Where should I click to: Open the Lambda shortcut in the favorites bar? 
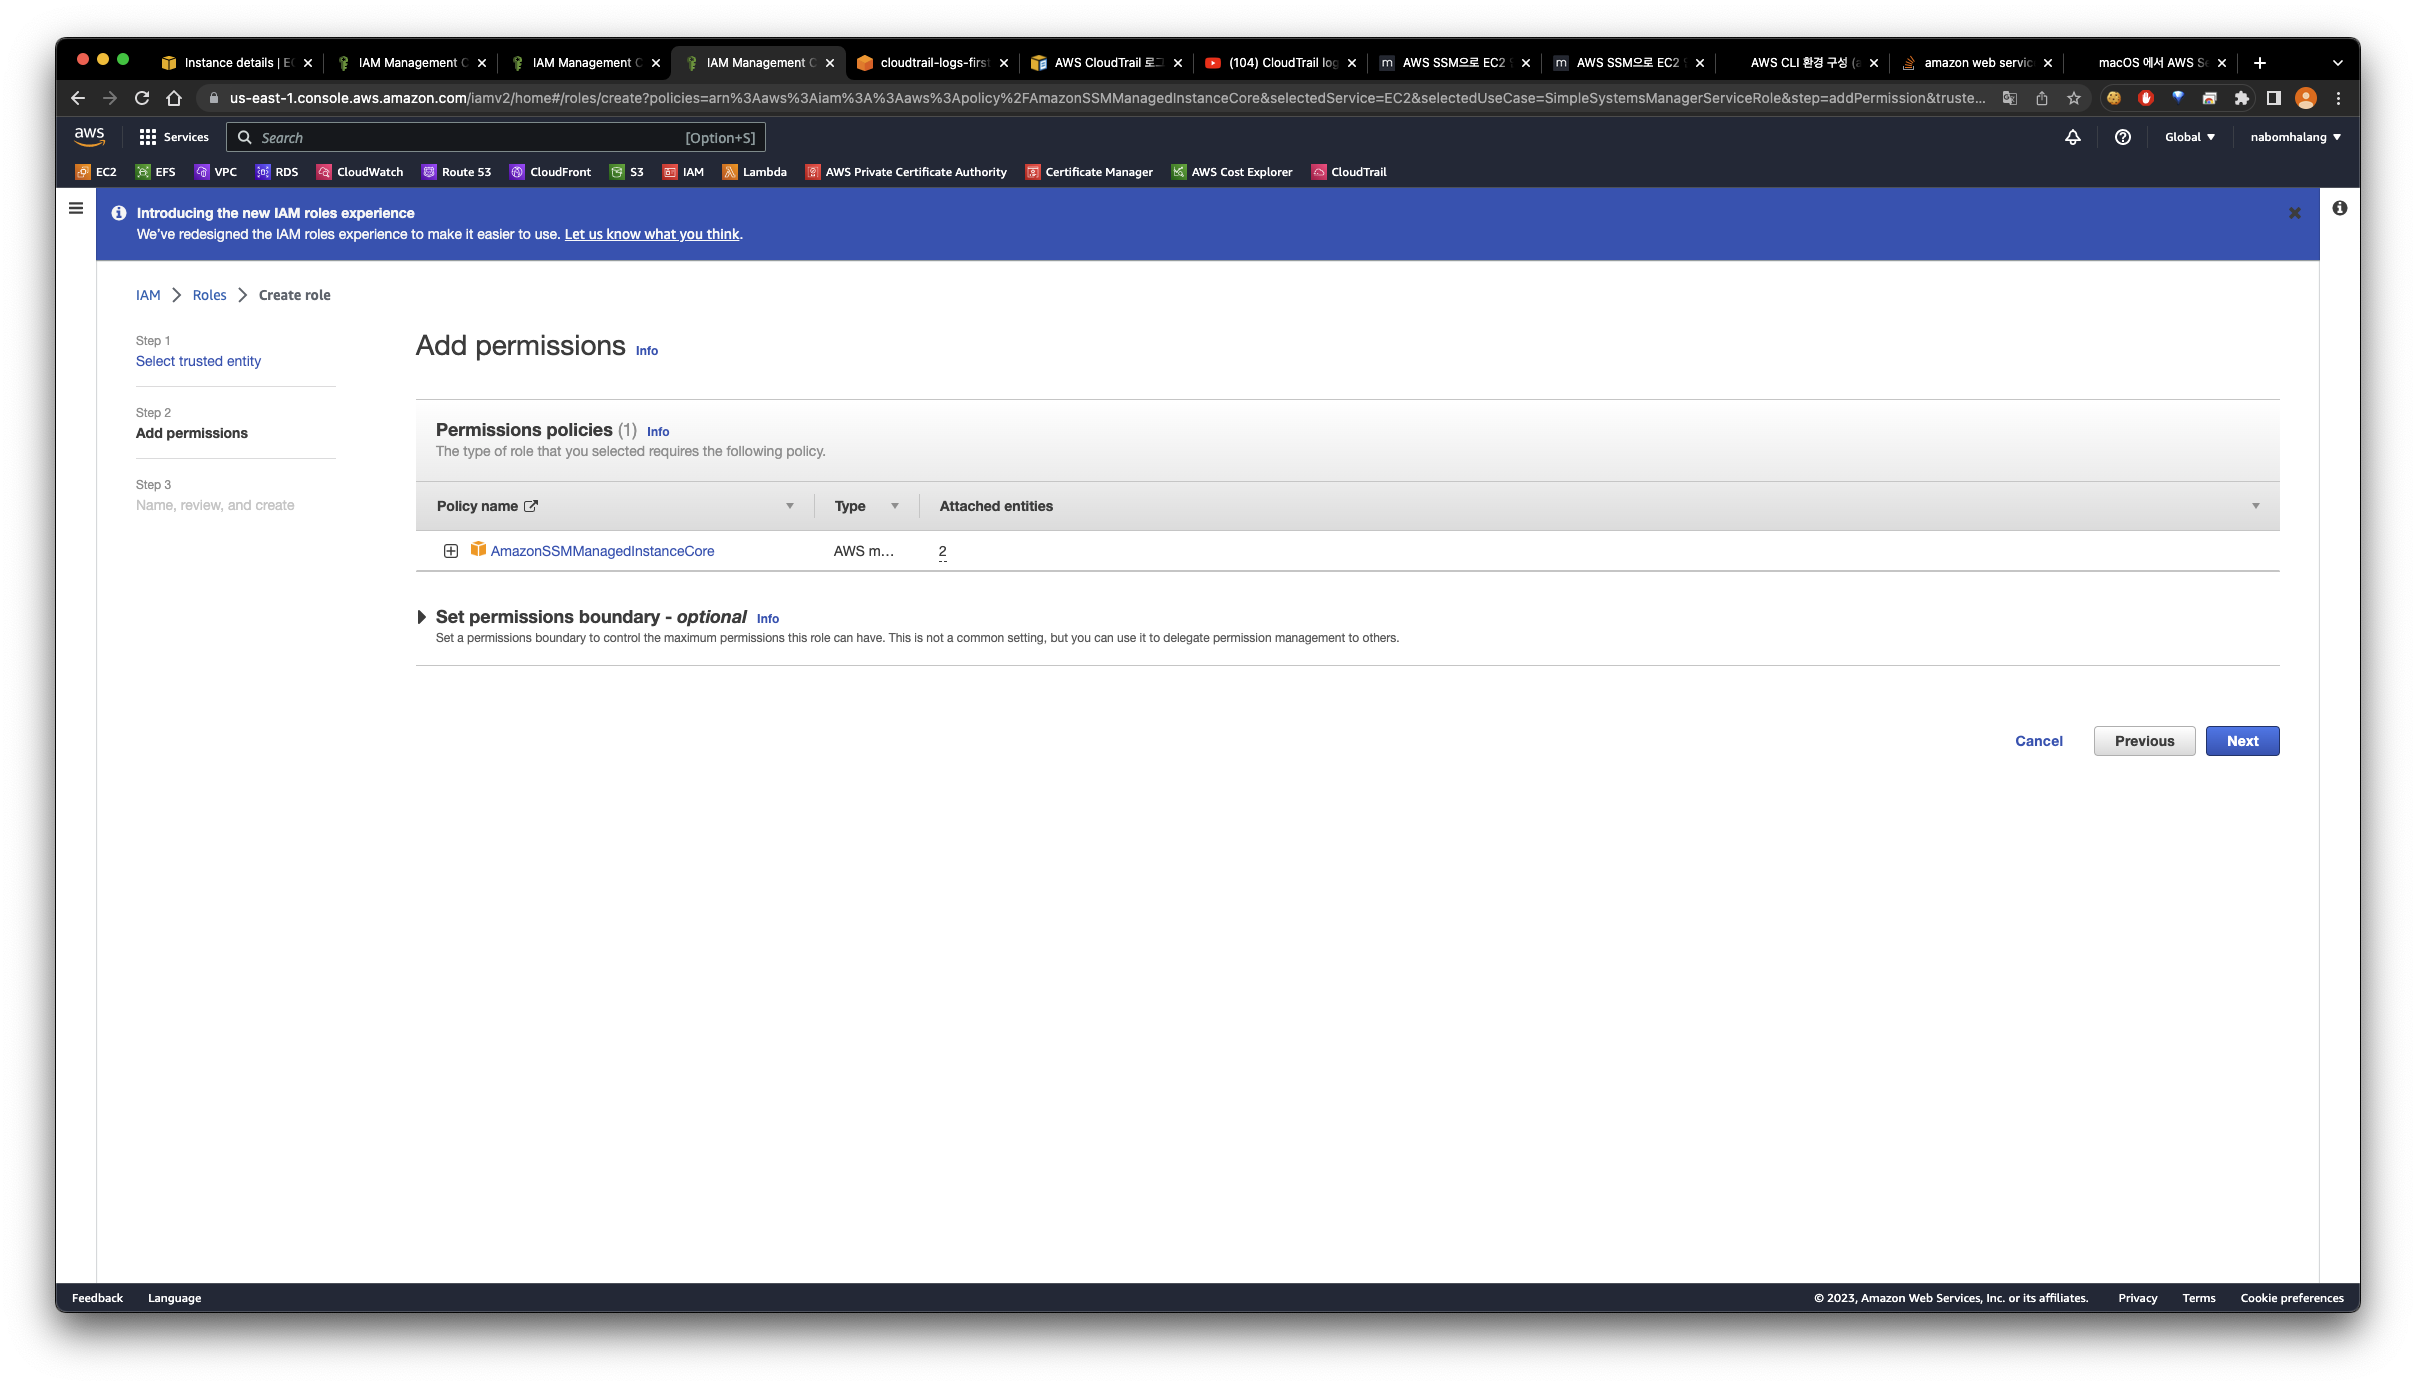tap(754, 172)
